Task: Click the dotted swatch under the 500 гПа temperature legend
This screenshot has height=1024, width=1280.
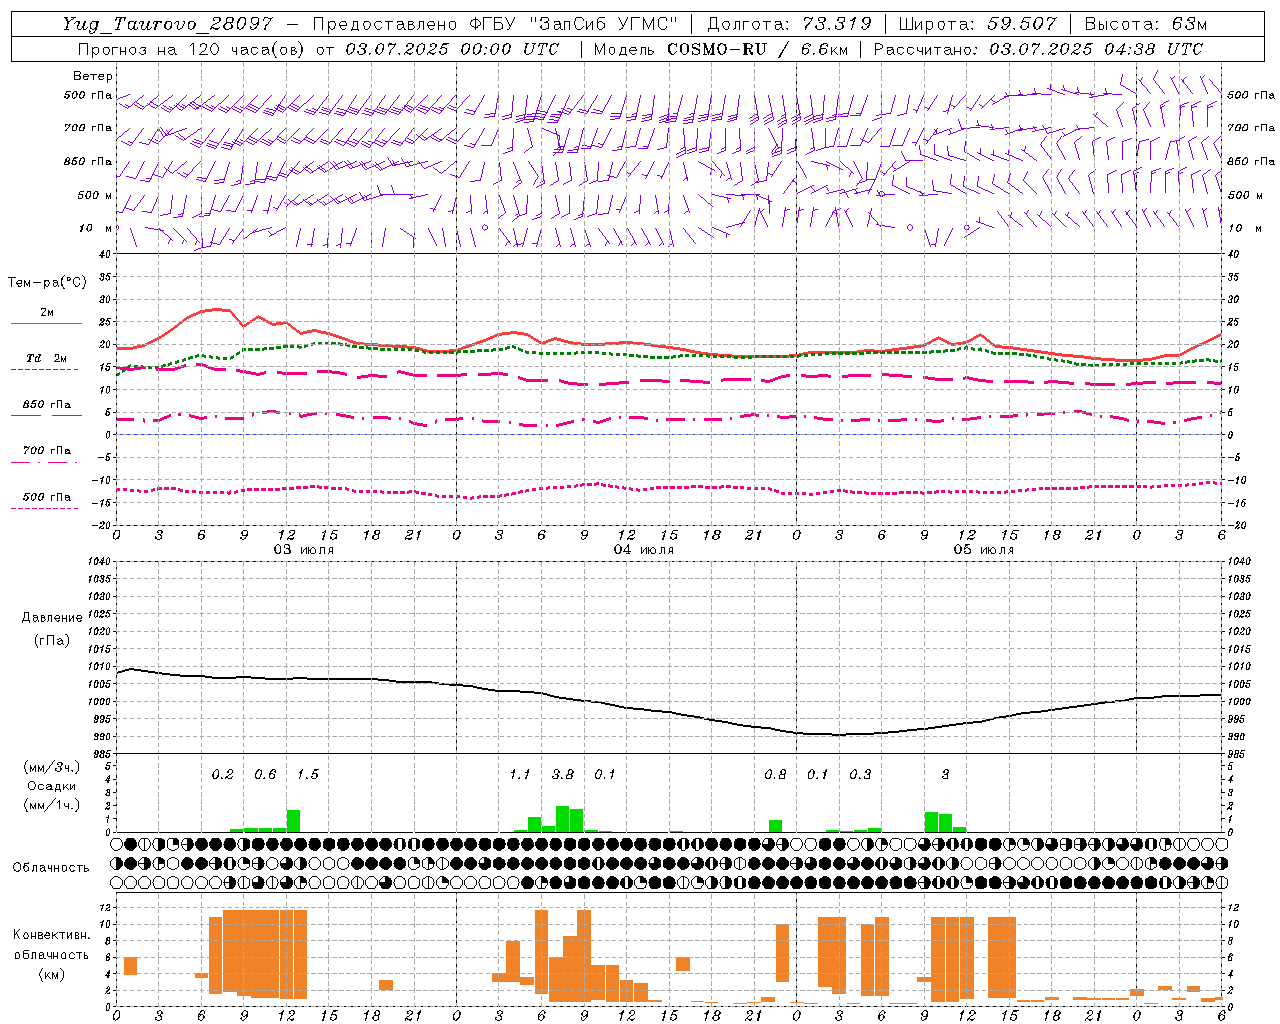Action: [44, 508]
